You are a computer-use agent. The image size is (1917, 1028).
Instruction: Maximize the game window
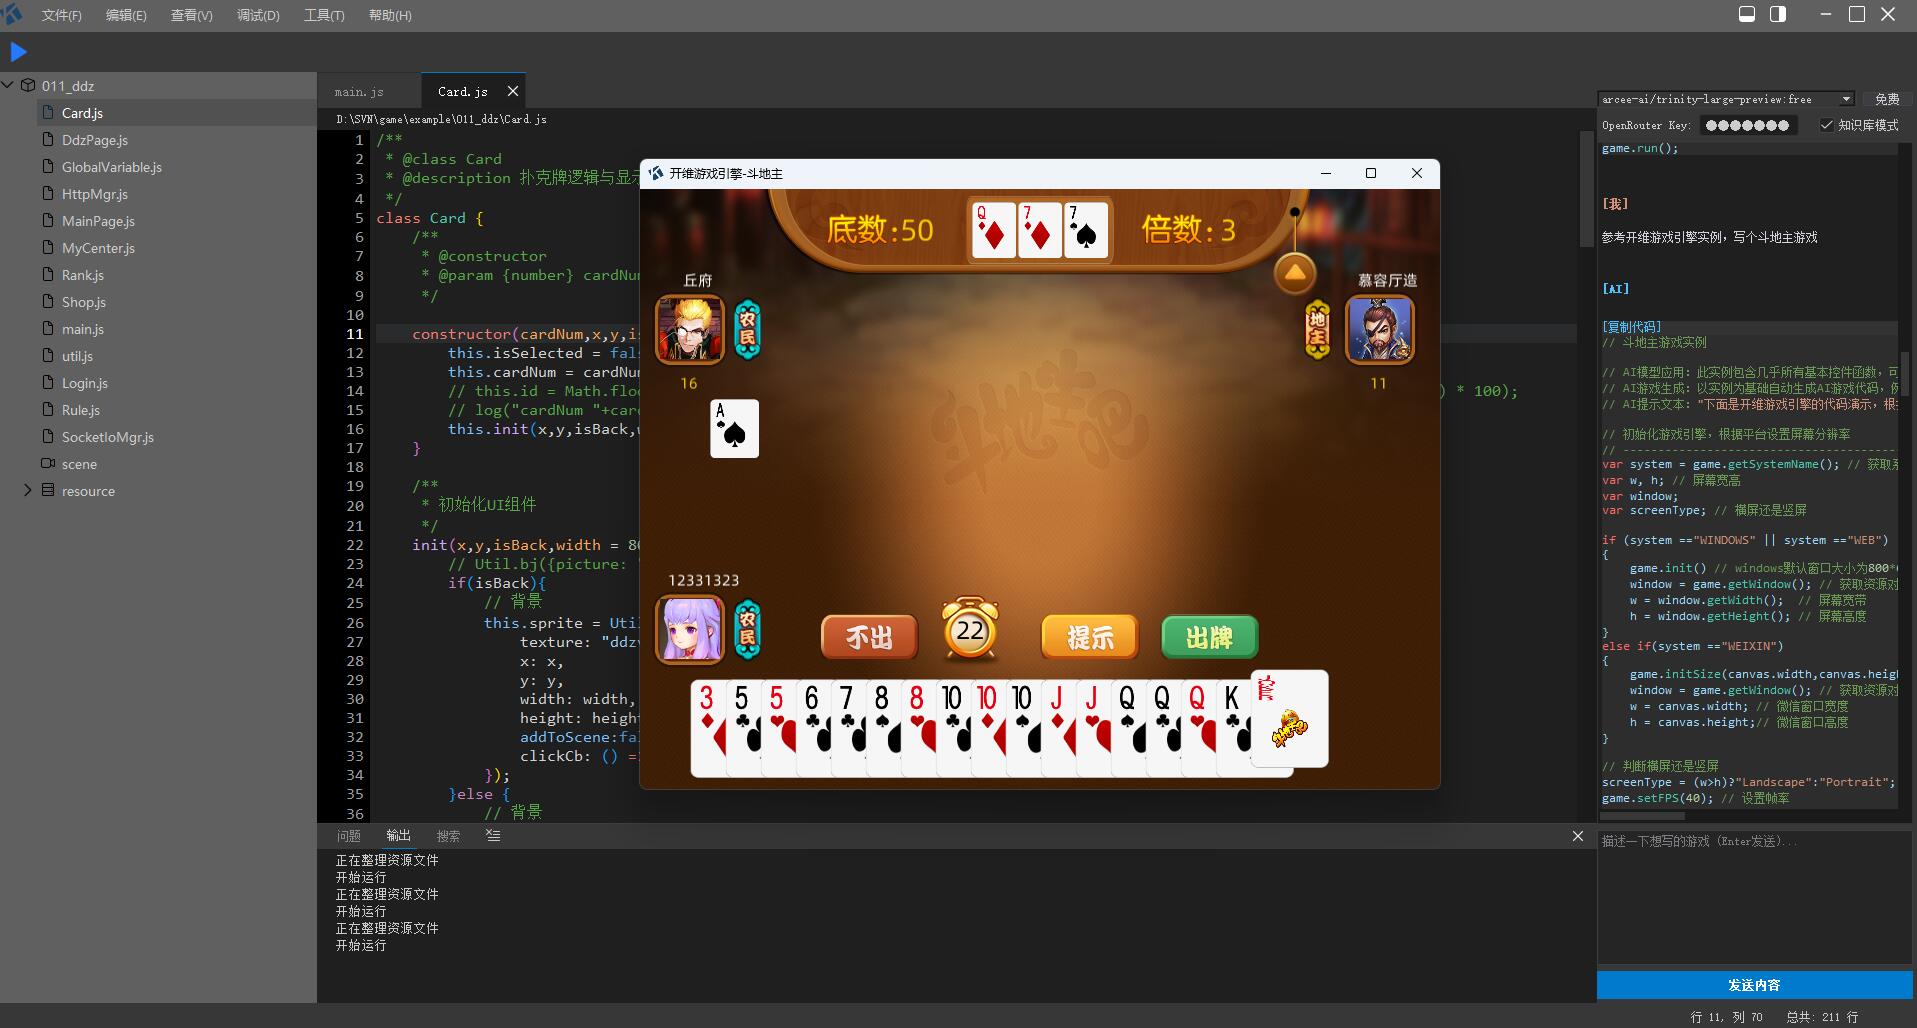[x=1371, y=173]
